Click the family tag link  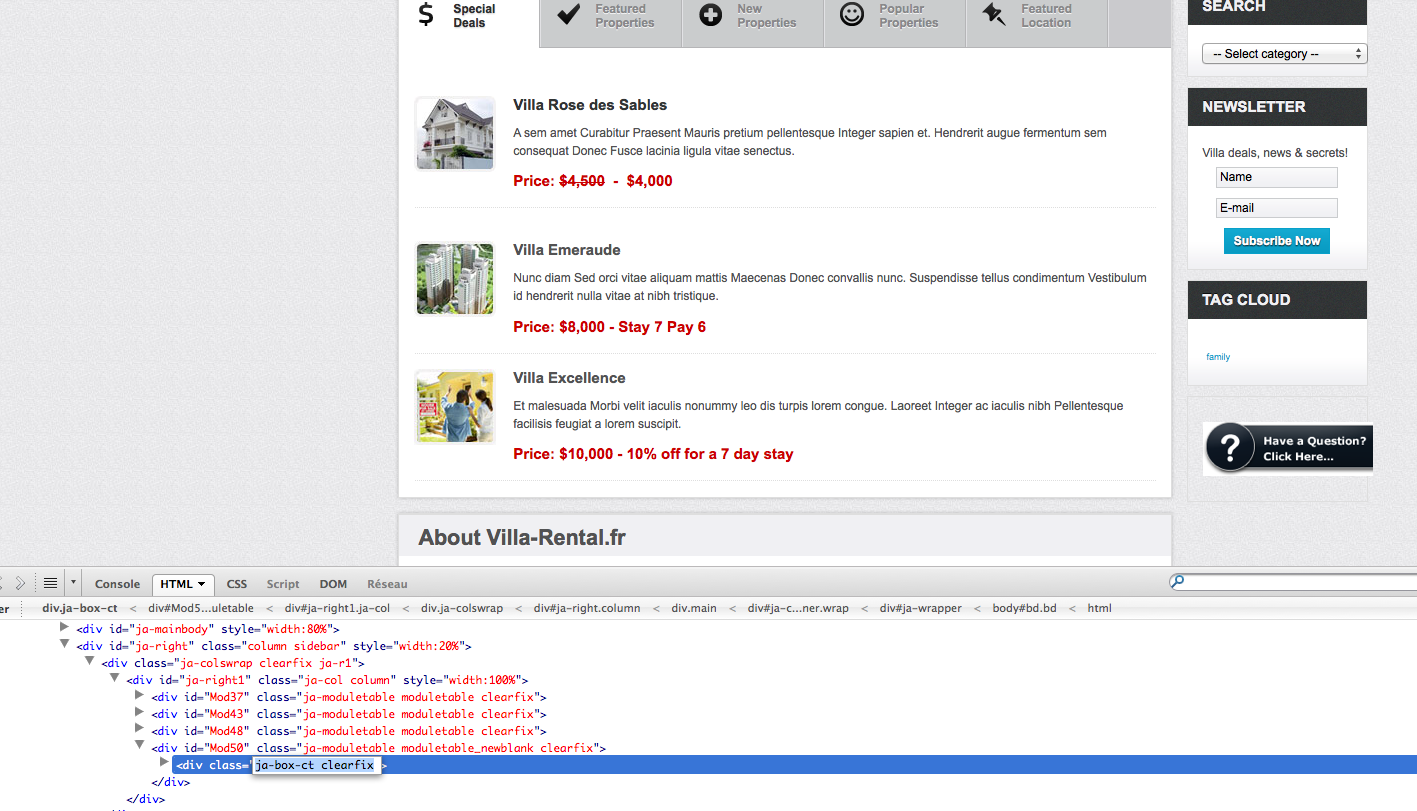pyautogui.click(x=1217, y=357)
